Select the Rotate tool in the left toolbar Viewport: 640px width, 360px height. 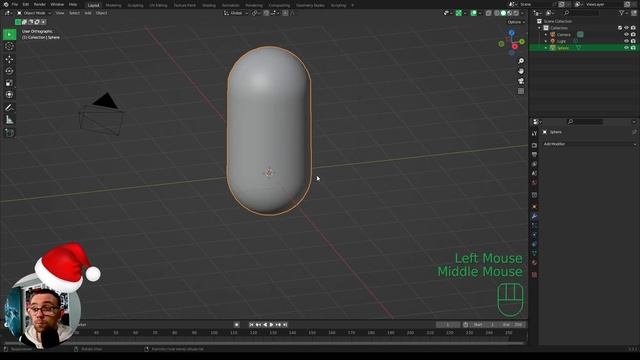pyautogui.click(x=9, y=71)
